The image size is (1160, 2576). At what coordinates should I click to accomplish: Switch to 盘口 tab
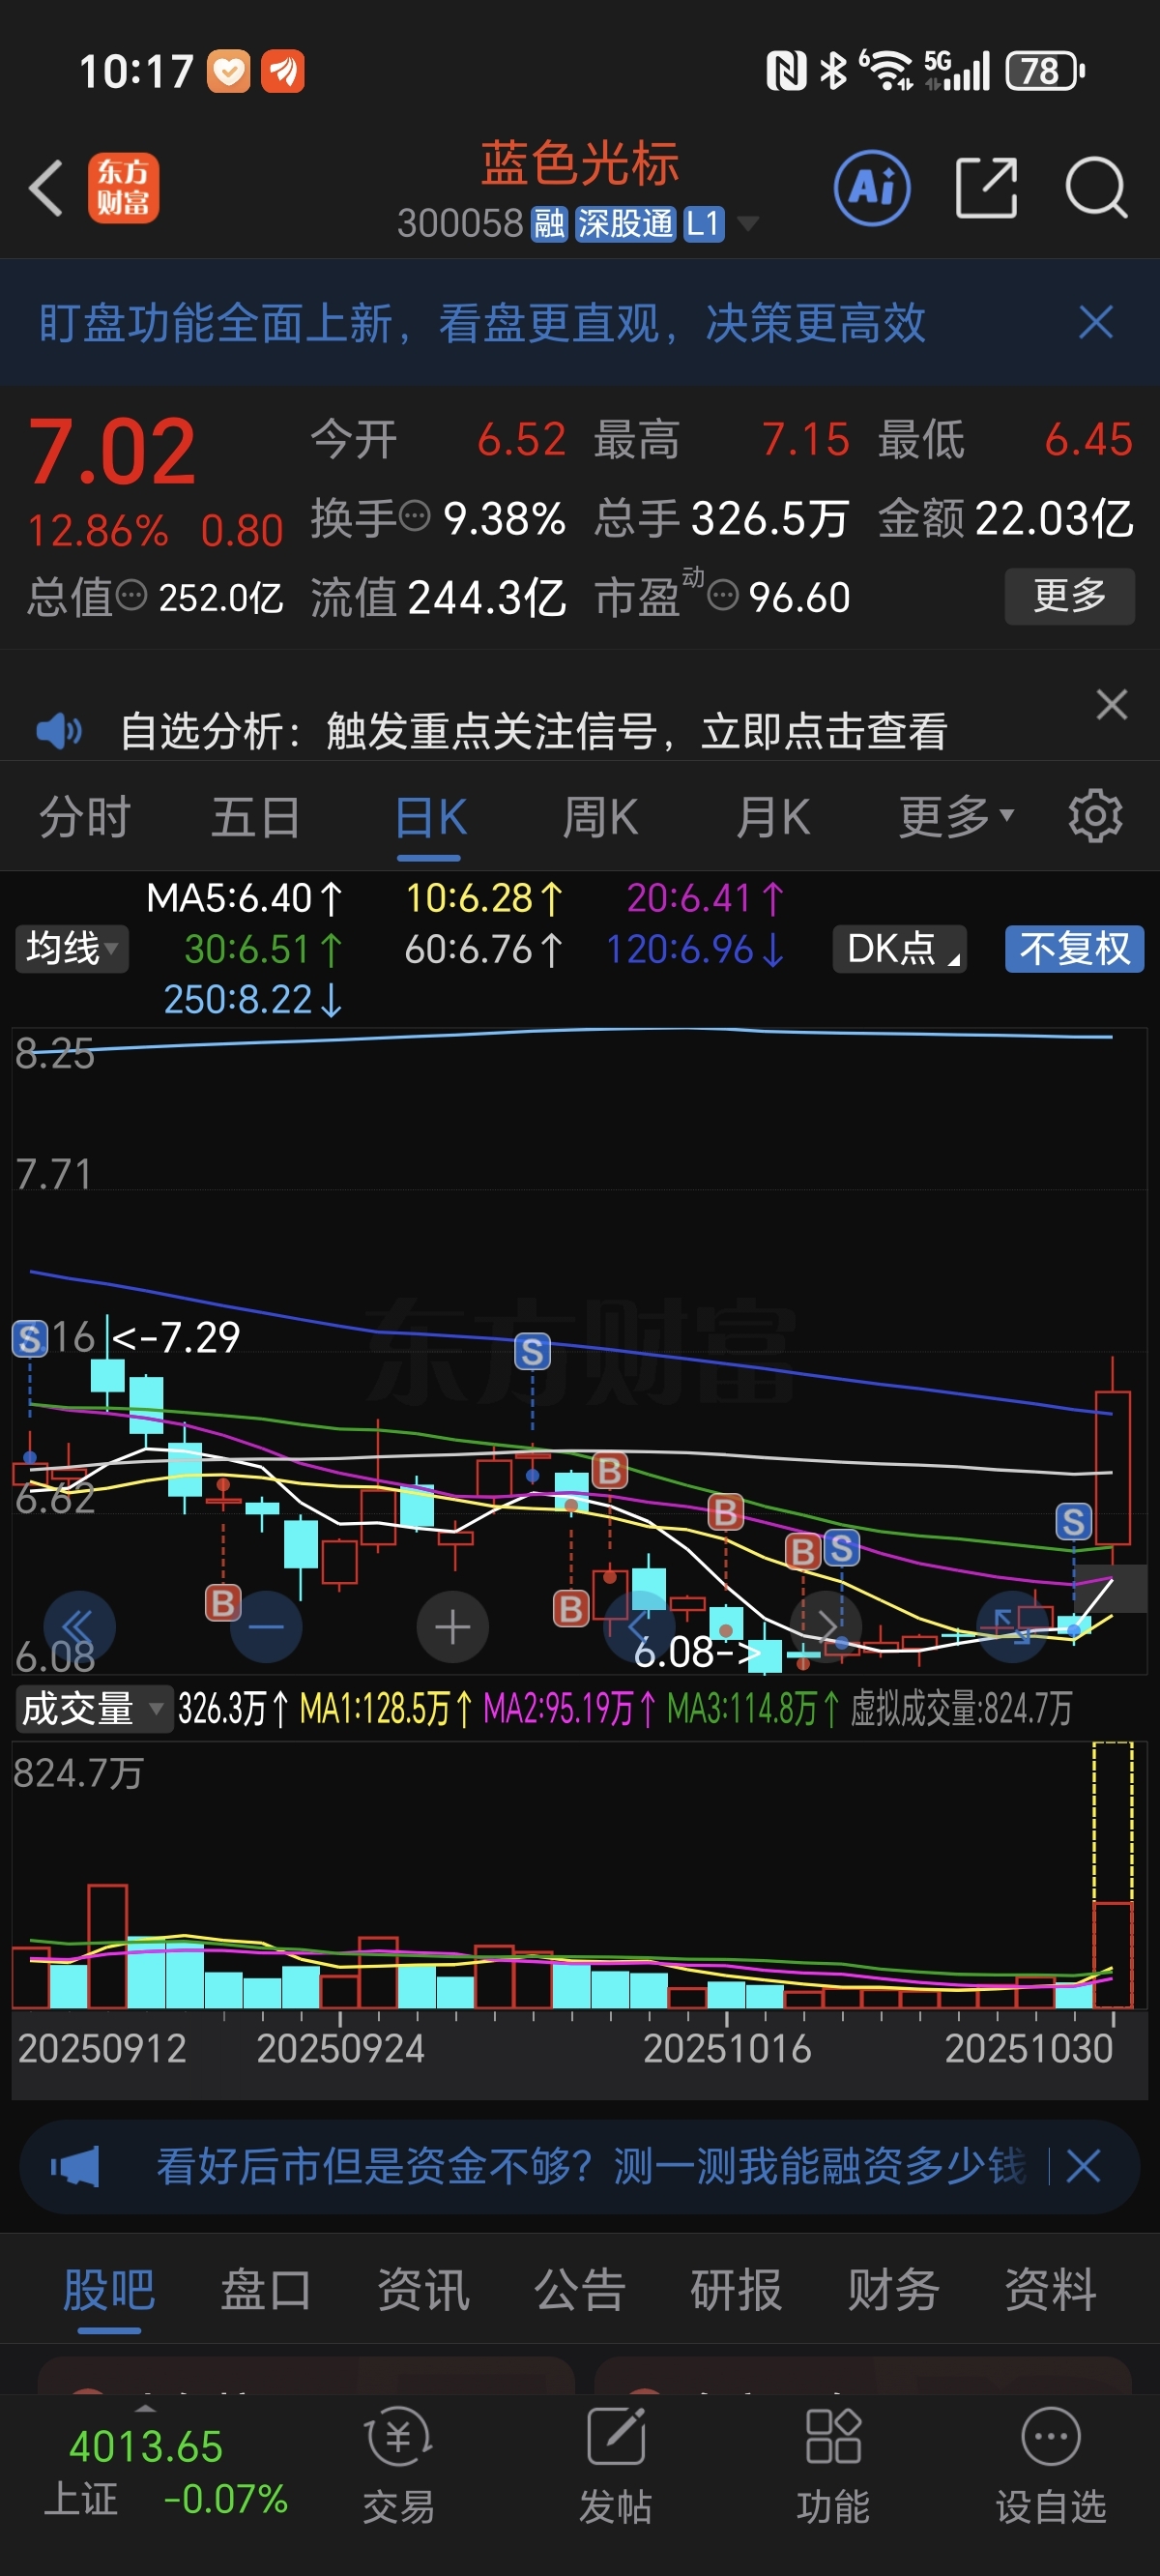coord(266,2289)
